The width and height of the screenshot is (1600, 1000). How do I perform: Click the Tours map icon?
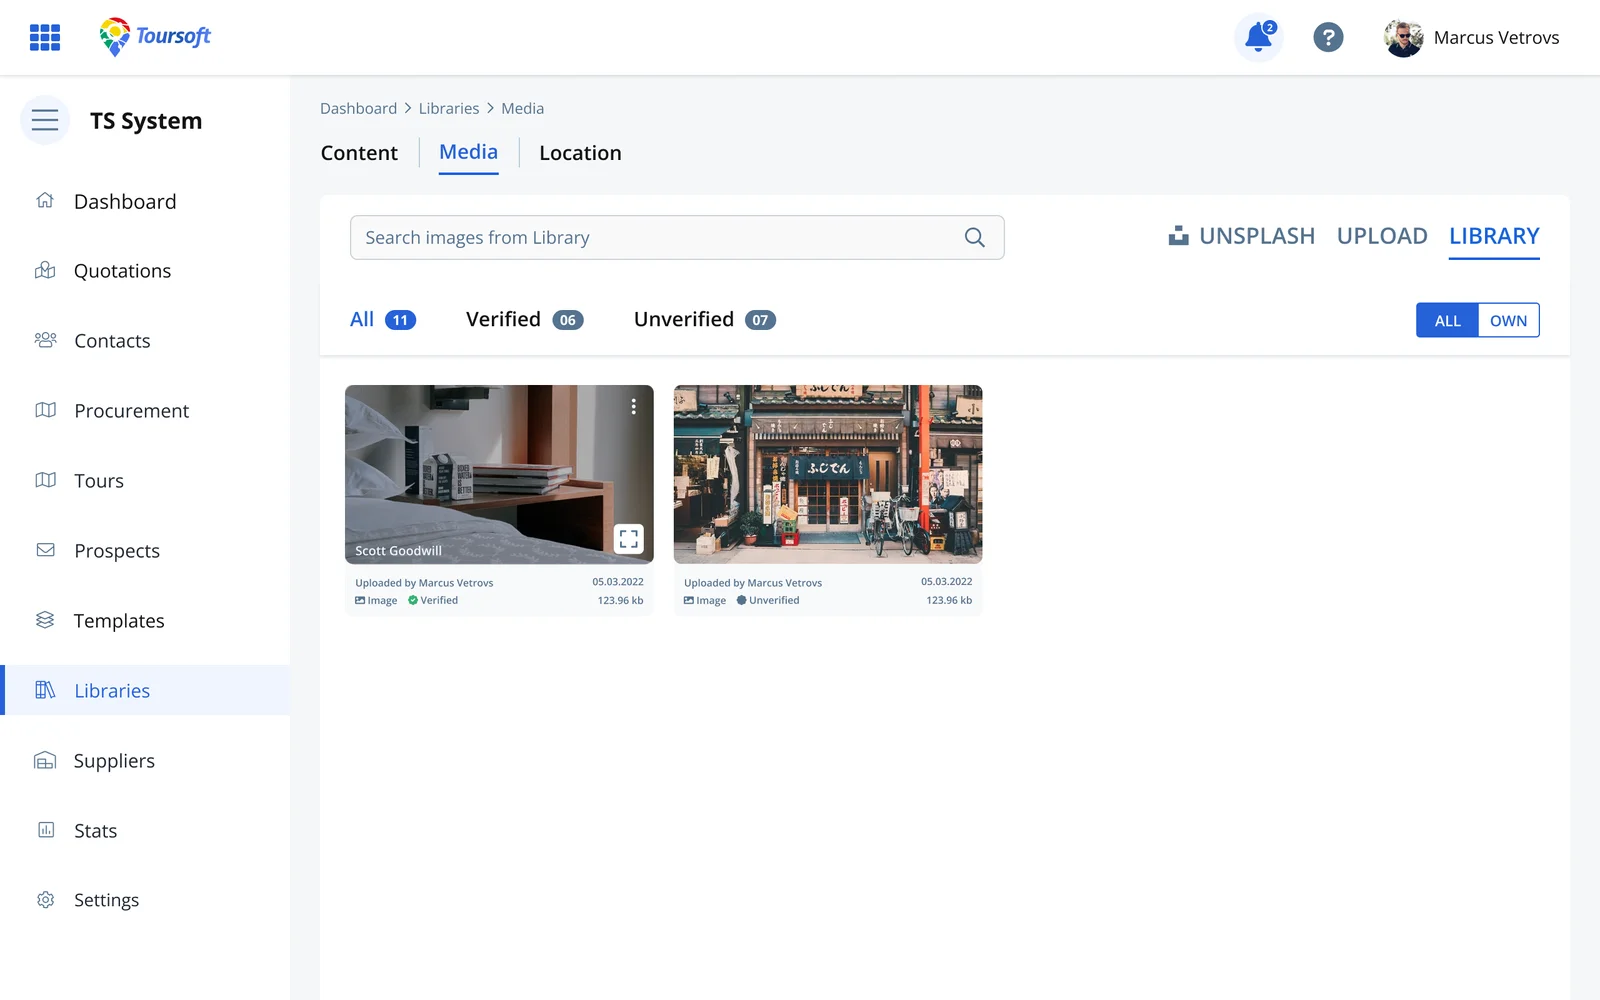45,480
